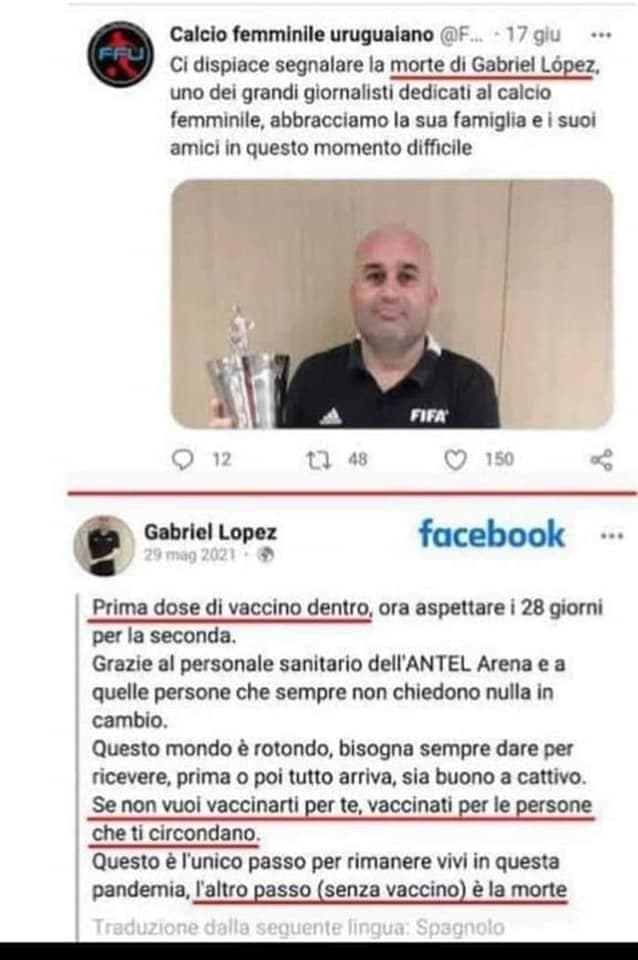This screenshot has width=638, height=960.
Task: Click the globe public privacy icon
Action: [x=266, y=555]
